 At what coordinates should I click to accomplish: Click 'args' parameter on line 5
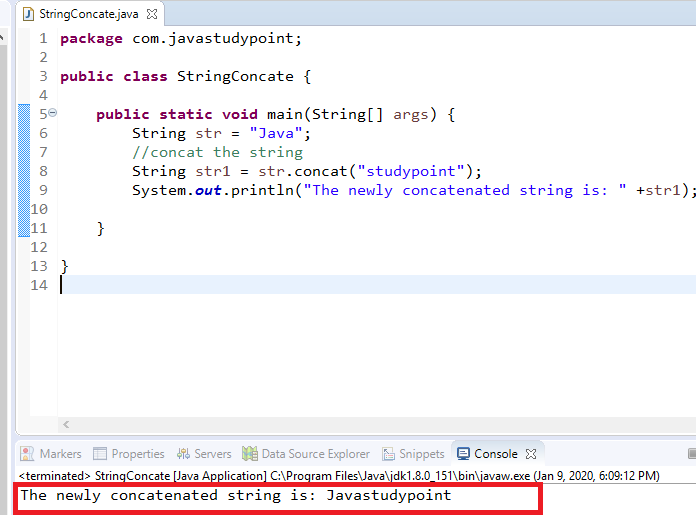coord(411,115)
